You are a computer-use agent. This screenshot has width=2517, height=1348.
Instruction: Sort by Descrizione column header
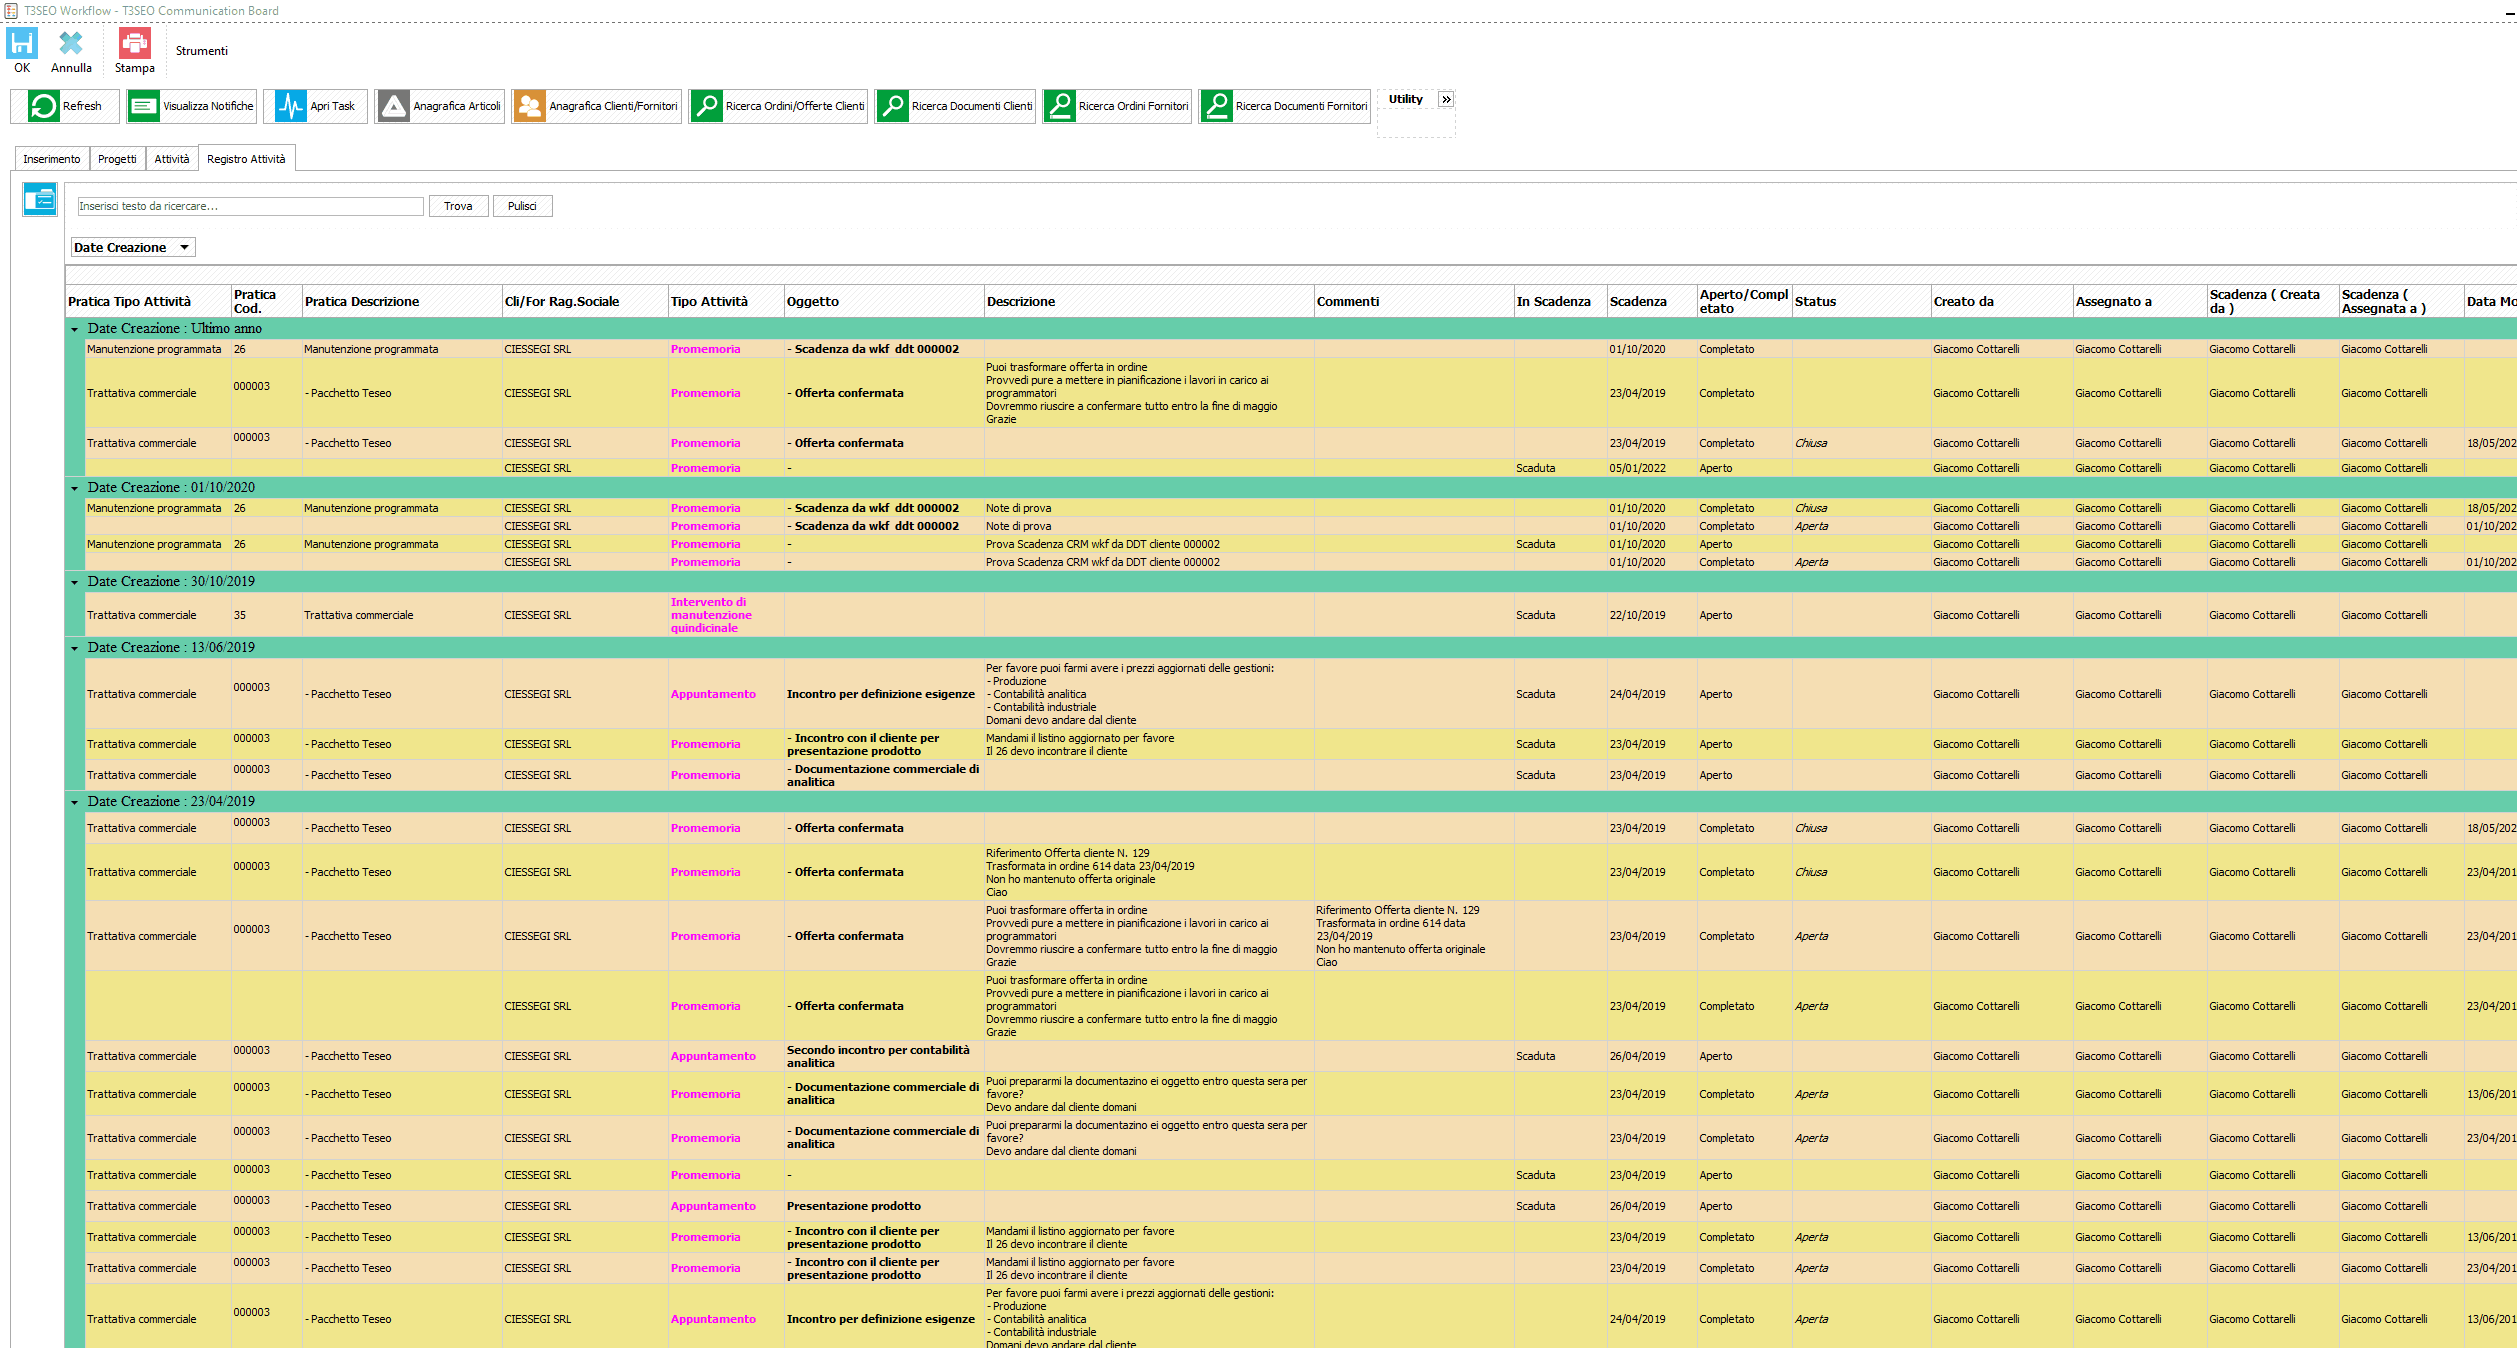coord(1149,301)
